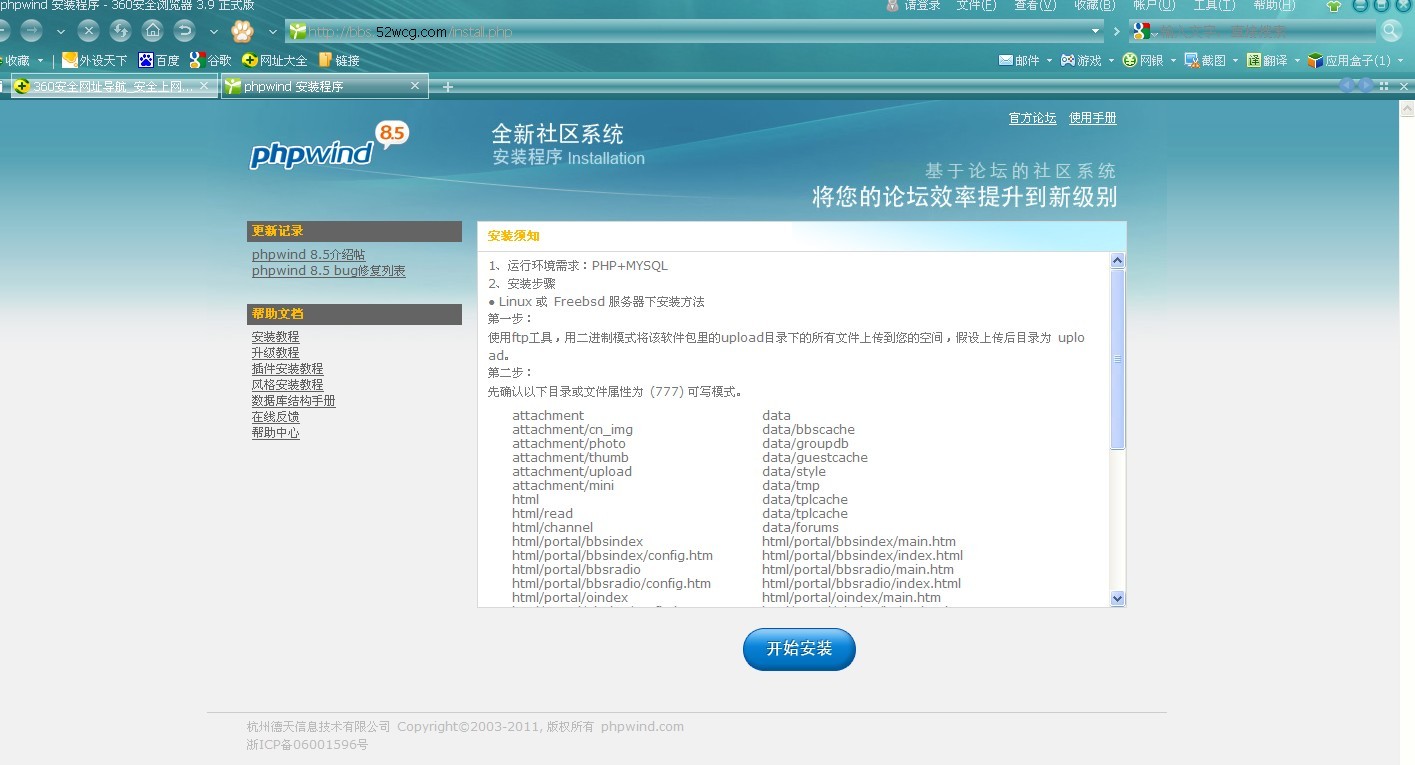The image size is (1415, 765).
Task: Open new tab with plus button
Action: coord(448,87)
